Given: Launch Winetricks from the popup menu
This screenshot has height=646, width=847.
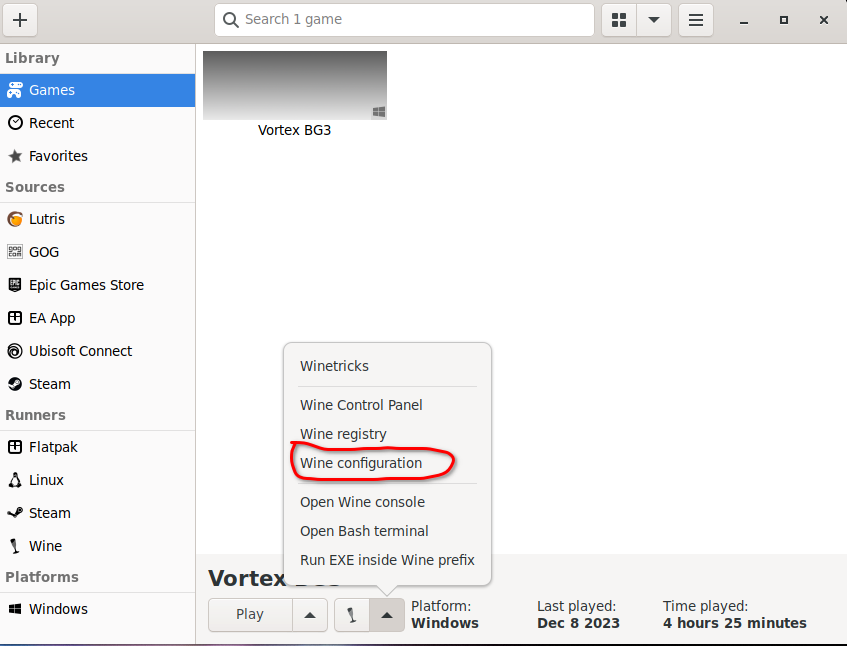Looking at the screenshot, I should pyautogui.click(x=387, y=366).
